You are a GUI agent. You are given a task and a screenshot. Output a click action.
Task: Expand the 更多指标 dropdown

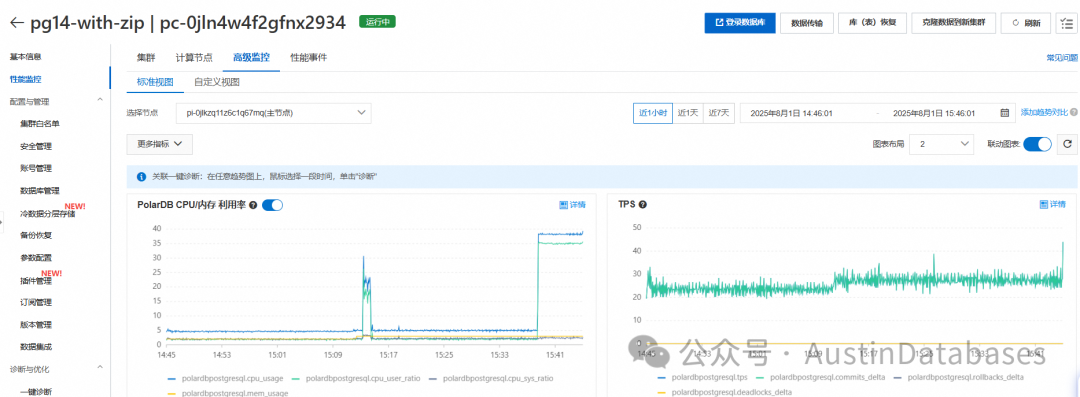point(160,144)
